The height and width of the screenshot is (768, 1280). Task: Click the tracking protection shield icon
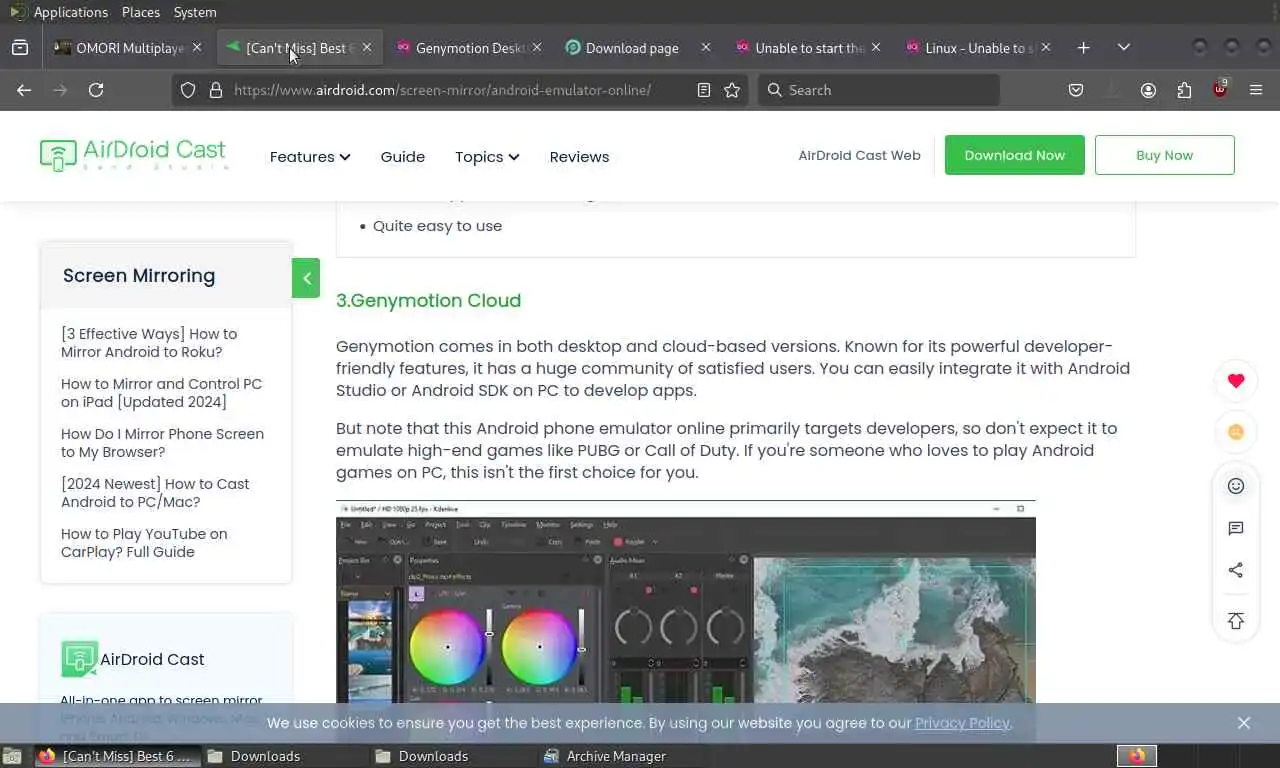[x=188, y=90]
